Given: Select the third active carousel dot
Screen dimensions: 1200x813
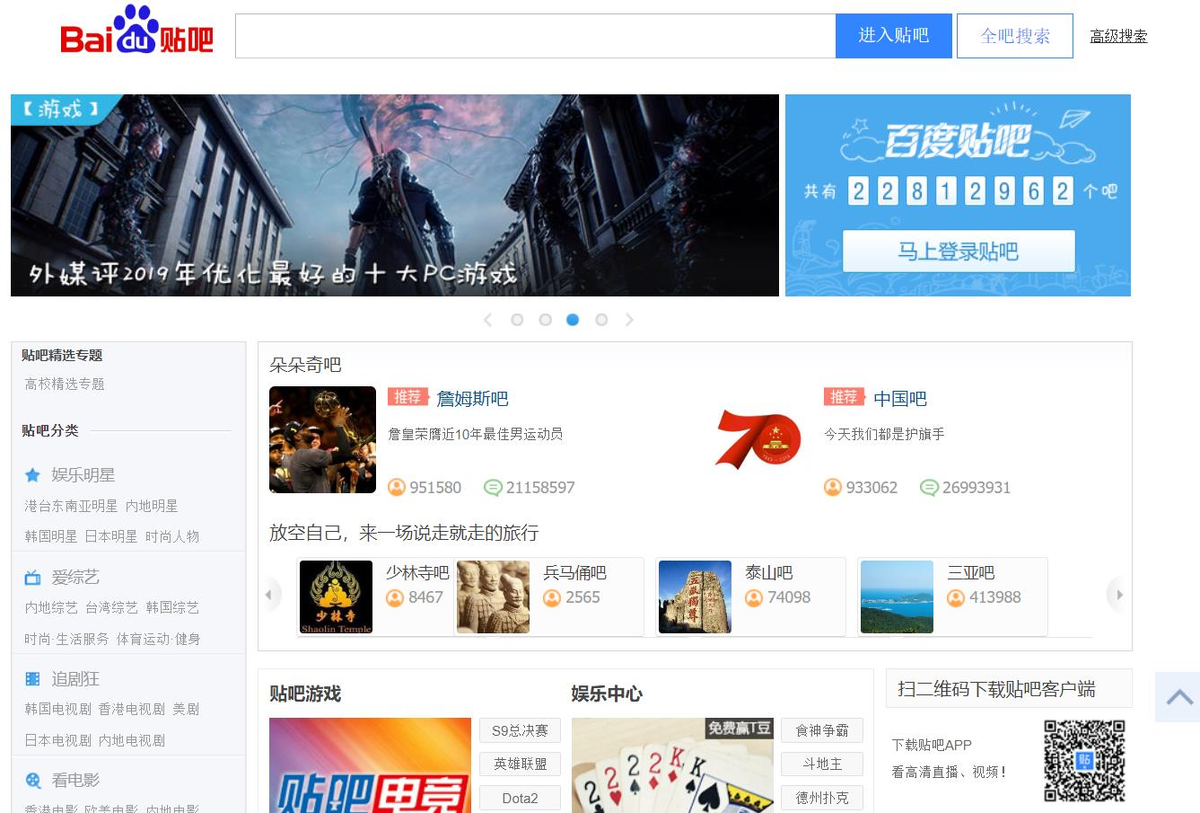Looking at the screenshot, I should coord(573,320).
